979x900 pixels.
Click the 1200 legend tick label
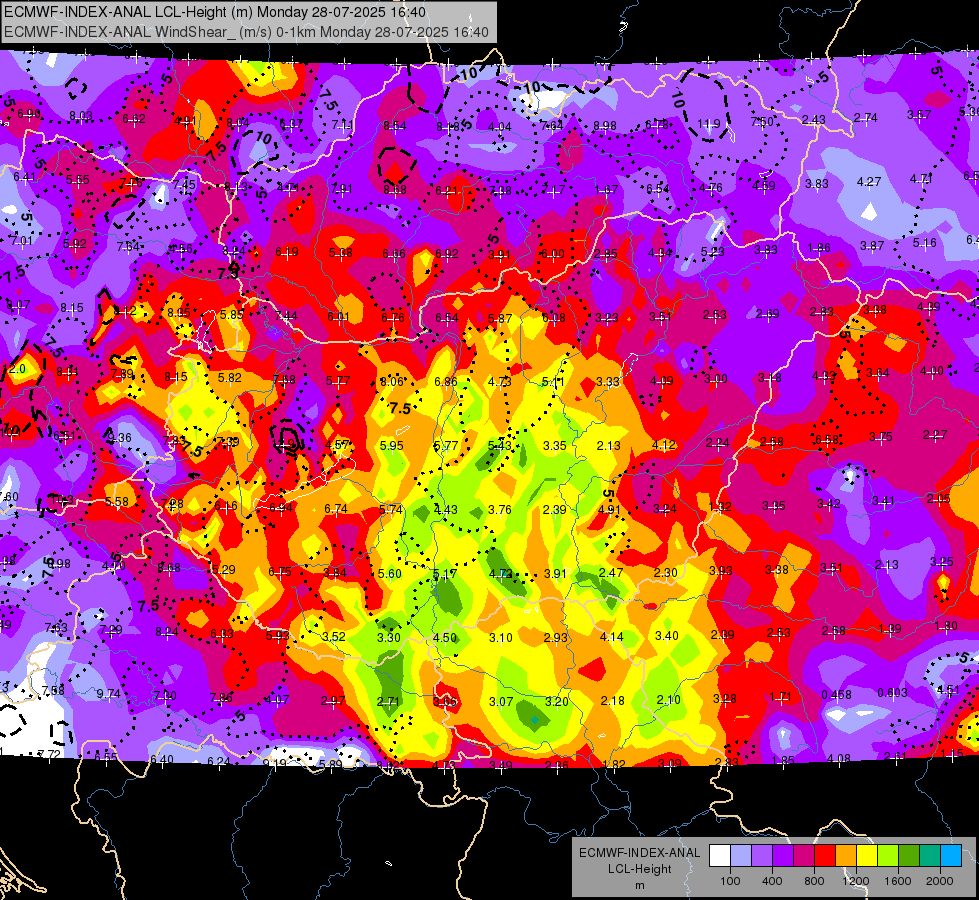coord(855,881)
